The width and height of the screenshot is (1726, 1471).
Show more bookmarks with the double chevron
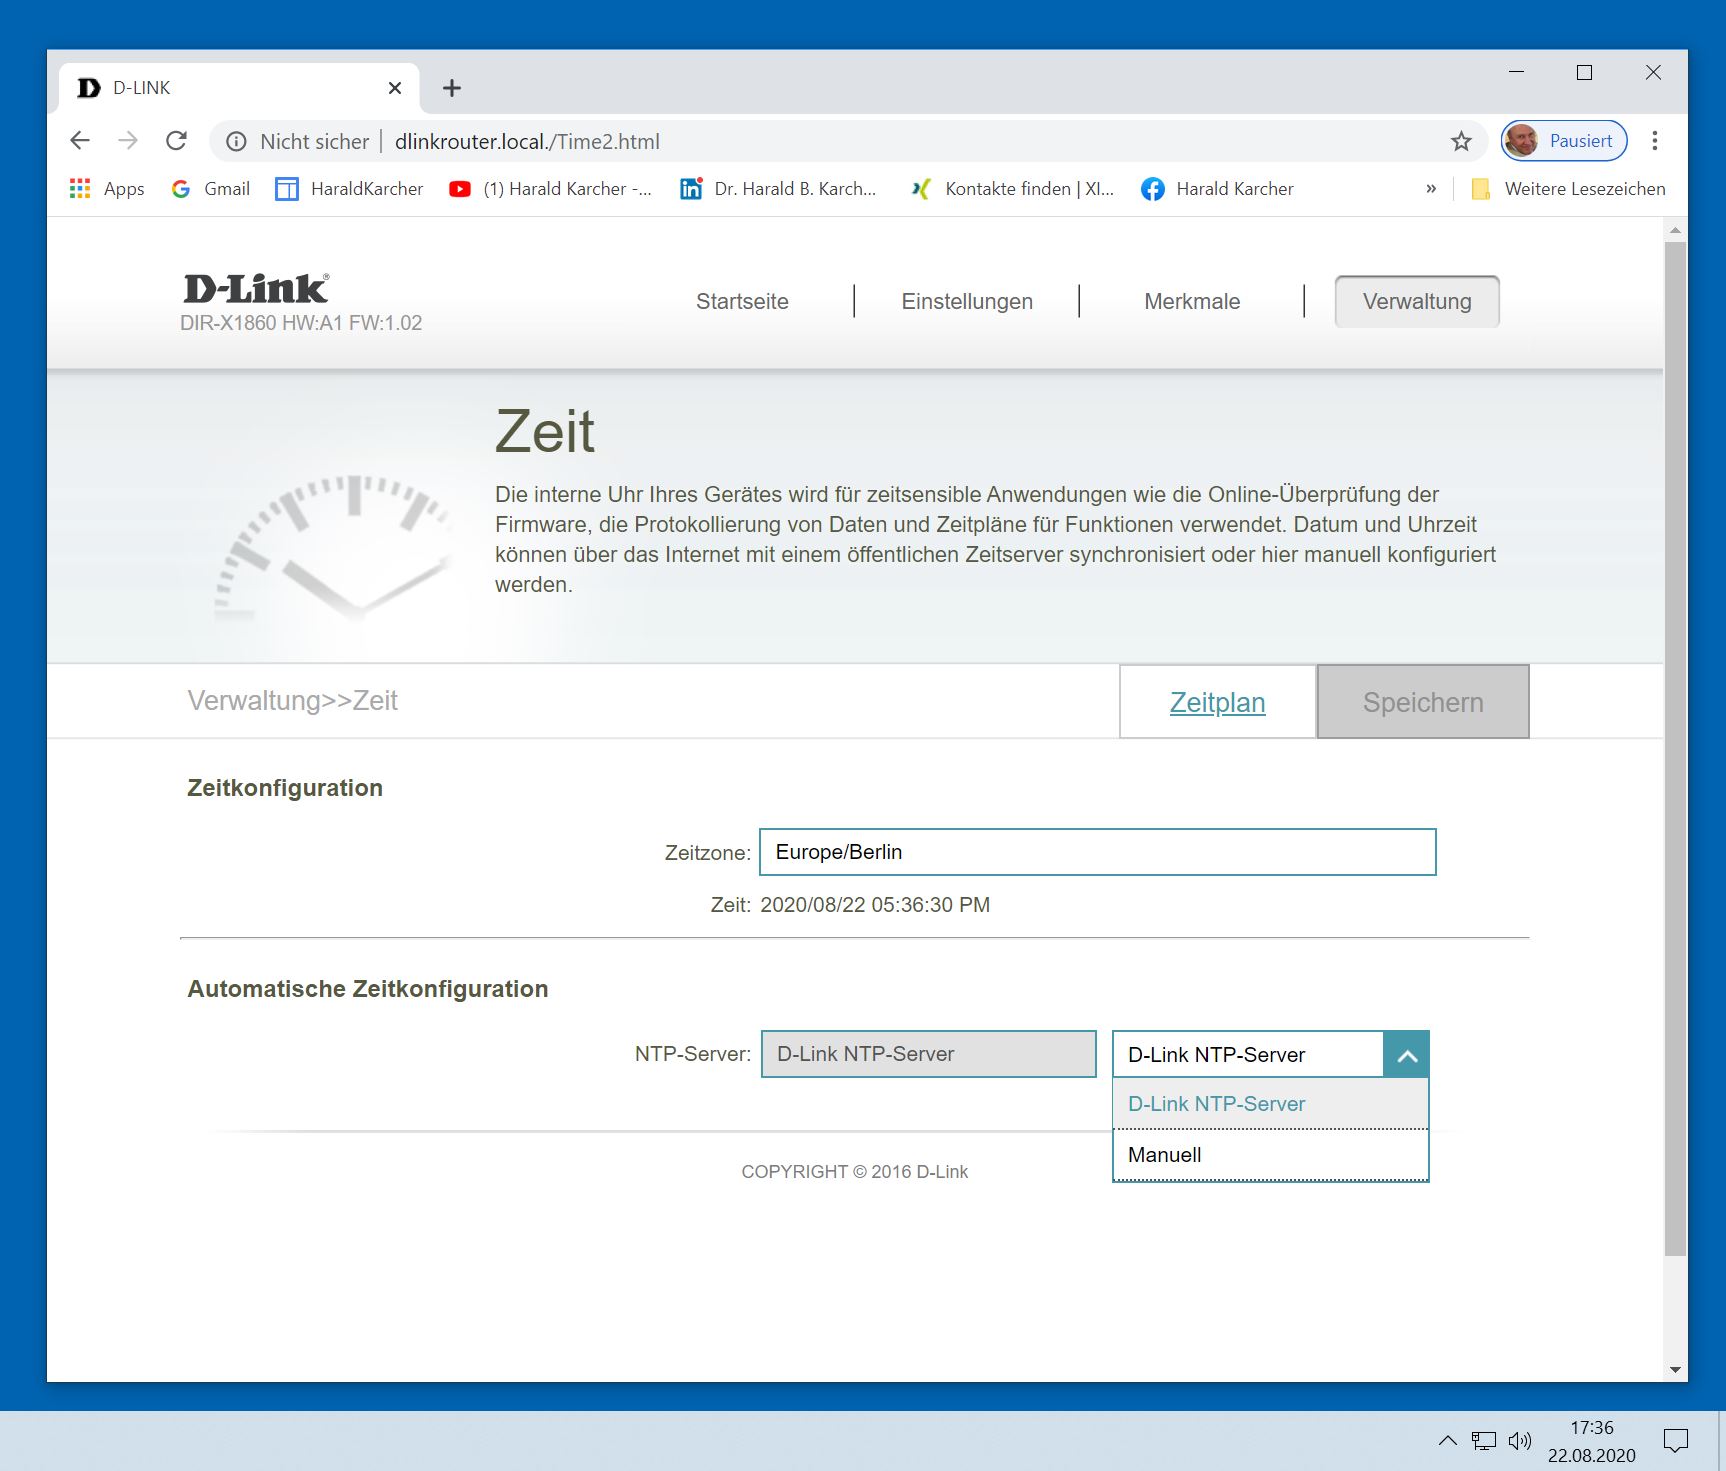point(1431,189)
